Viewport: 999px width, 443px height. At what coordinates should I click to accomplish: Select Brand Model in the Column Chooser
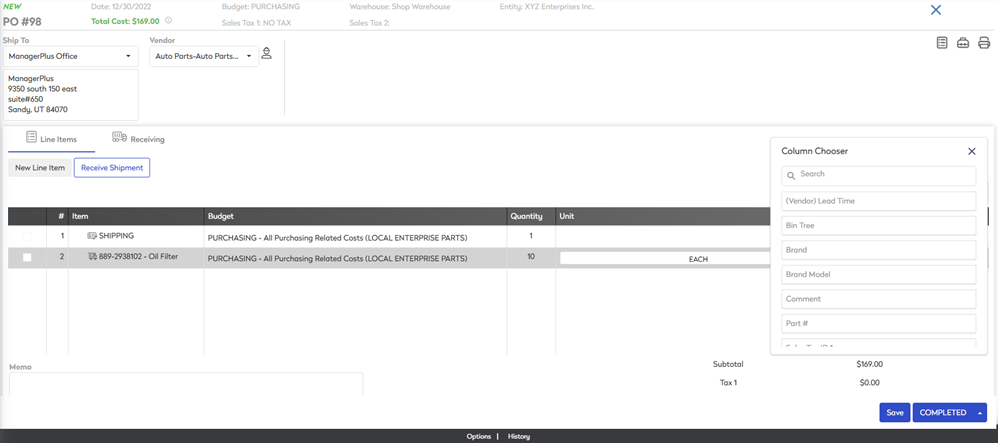pos(879,275)
